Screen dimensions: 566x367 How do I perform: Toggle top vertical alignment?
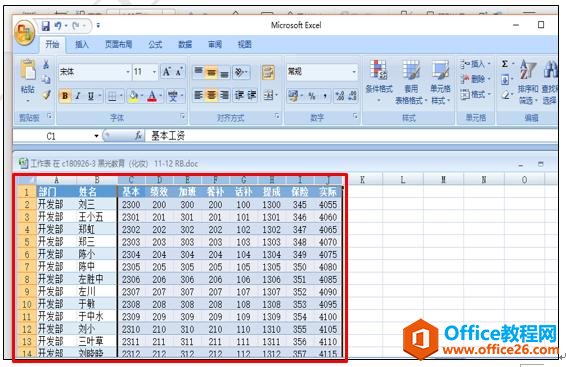pyautogui.click(x=198, y=72)
